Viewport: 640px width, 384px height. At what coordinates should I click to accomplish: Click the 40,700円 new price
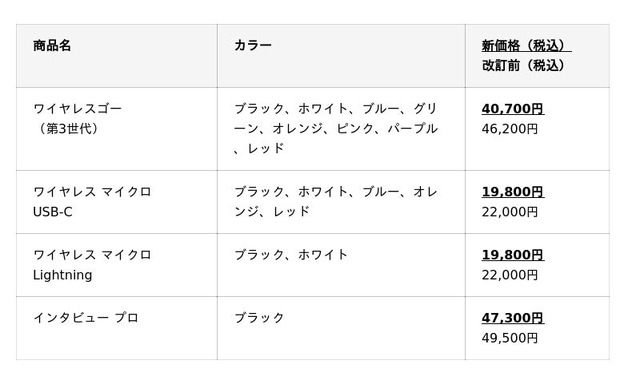[513, 109]
